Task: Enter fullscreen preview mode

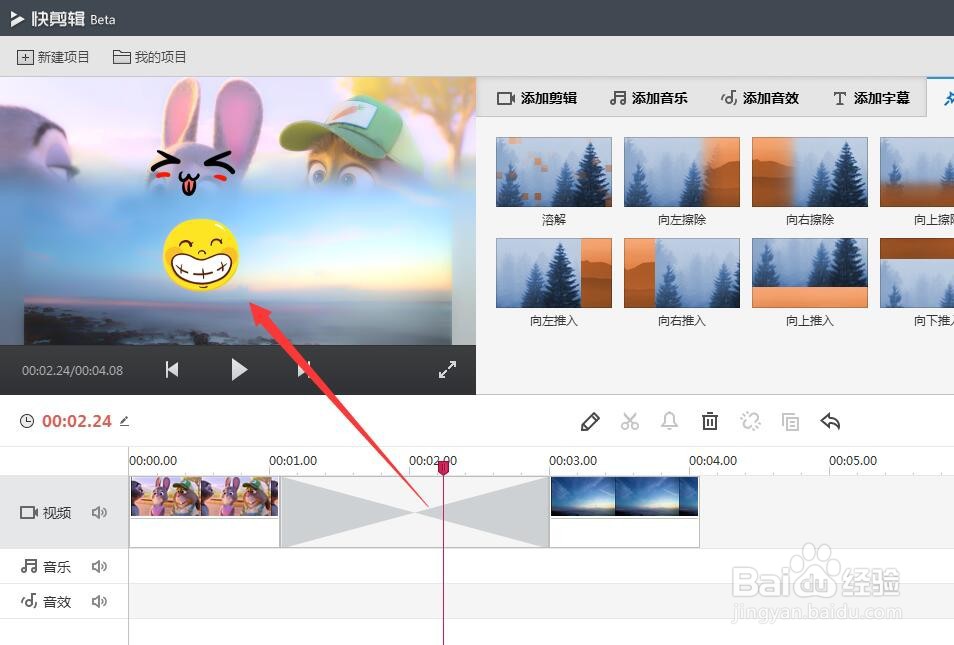Action: click(447, 369)
